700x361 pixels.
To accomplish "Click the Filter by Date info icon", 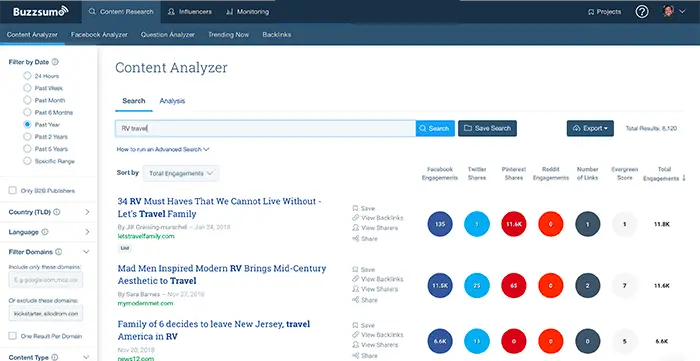I will [x=55, y=62].
